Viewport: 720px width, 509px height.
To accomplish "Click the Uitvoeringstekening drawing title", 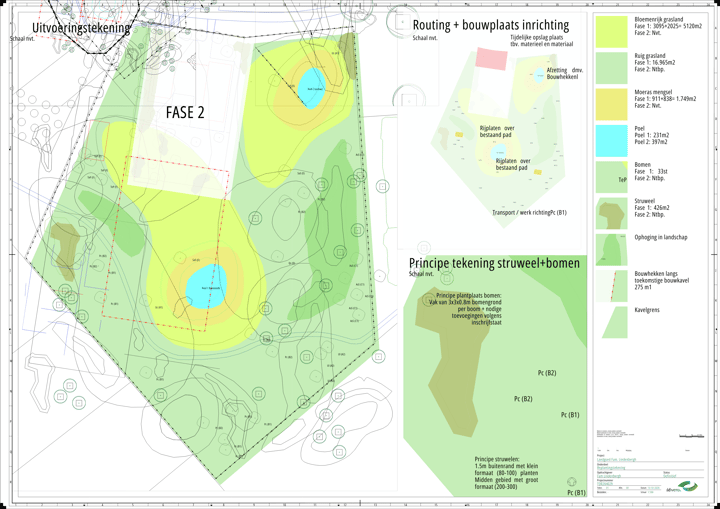I will tap(81, 28).
